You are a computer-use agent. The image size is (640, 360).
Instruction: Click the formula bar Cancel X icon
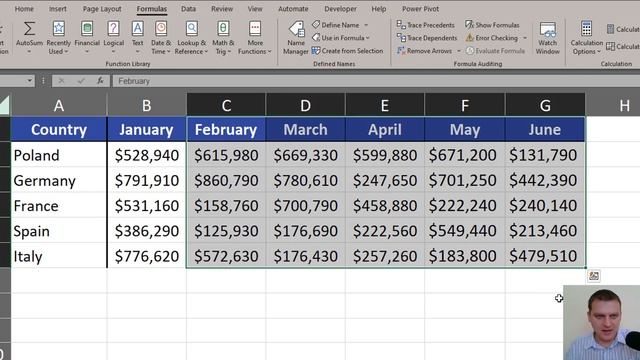tap(61, 81)
